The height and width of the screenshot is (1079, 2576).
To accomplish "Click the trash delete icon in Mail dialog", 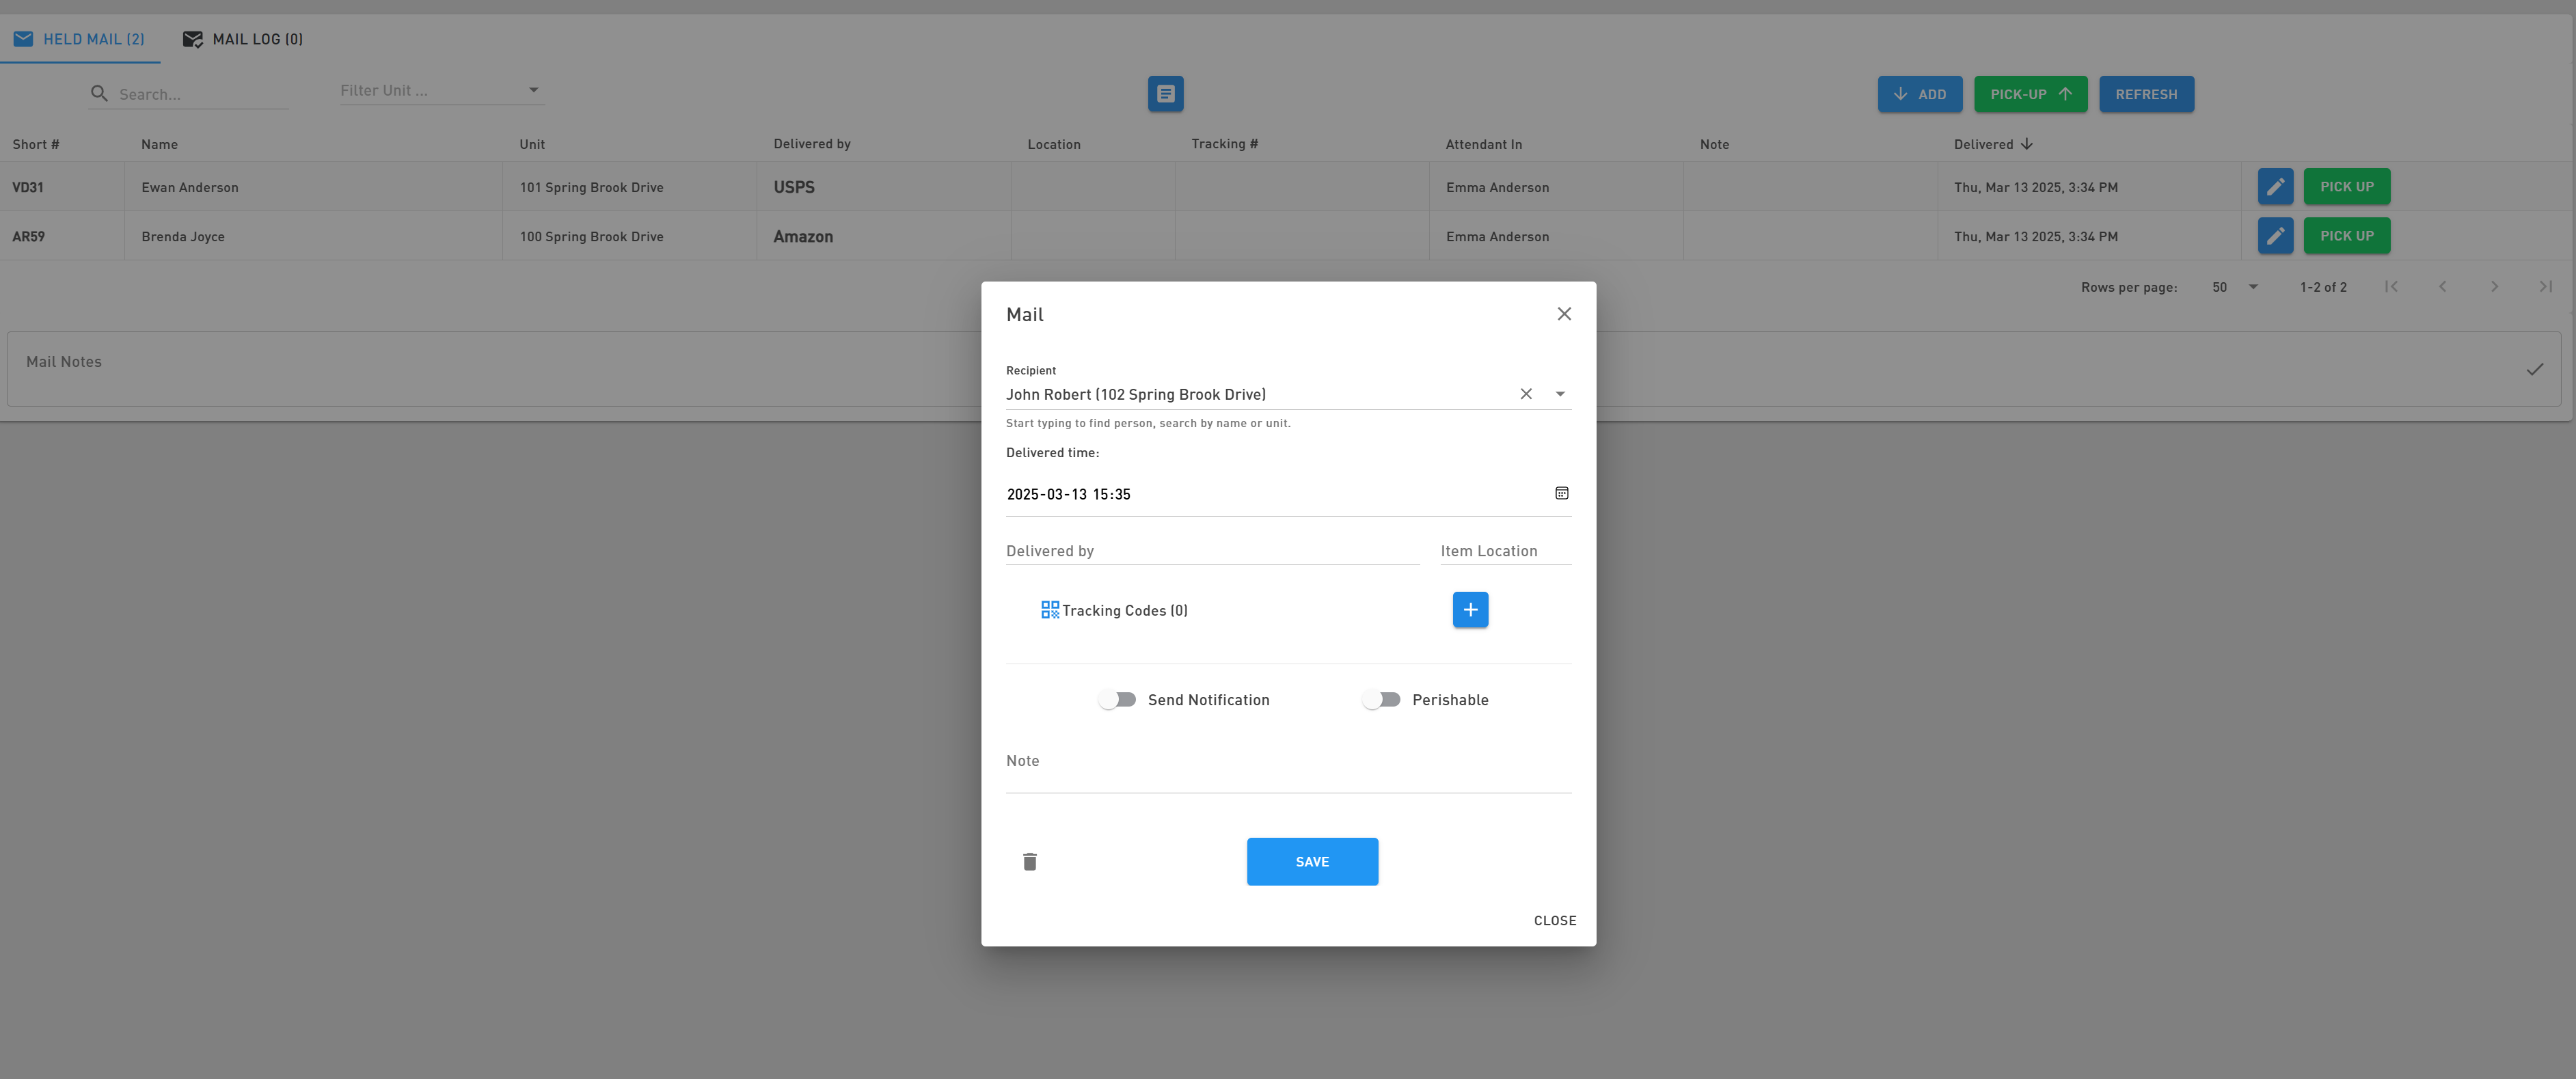I will pos(1030,861).
